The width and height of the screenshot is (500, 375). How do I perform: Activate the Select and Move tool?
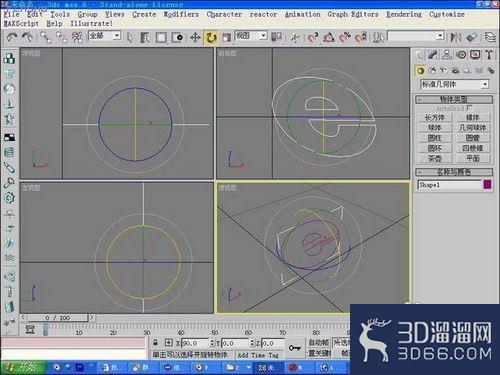pyautogui.click(x=195, y=37)
